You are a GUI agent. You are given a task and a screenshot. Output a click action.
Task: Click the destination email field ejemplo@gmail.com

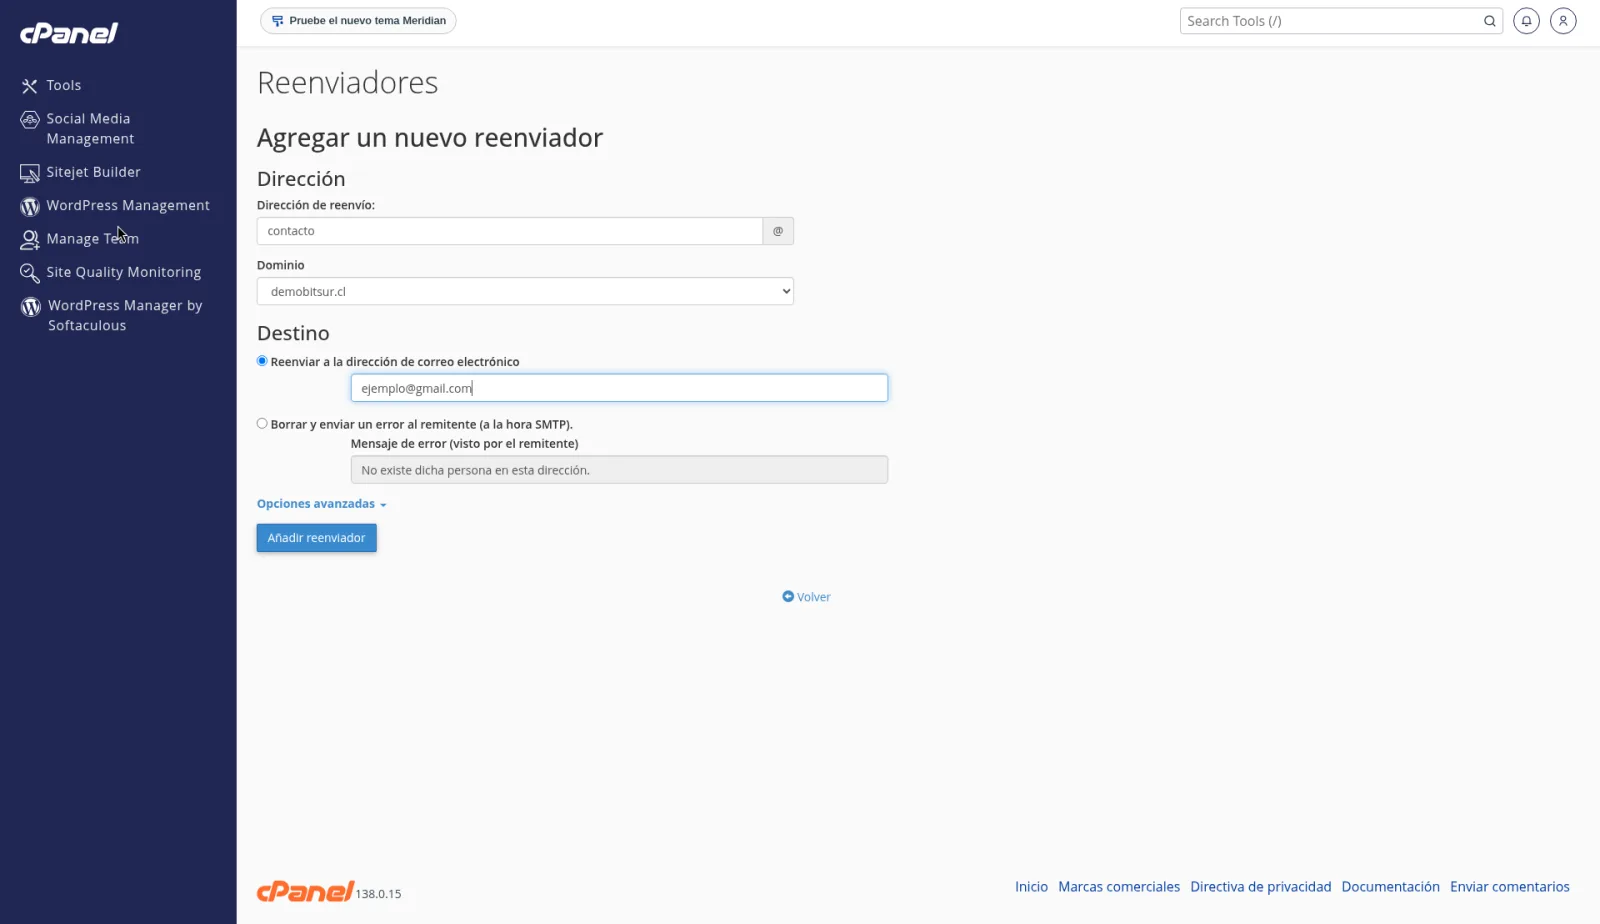(x=619, y=388)
